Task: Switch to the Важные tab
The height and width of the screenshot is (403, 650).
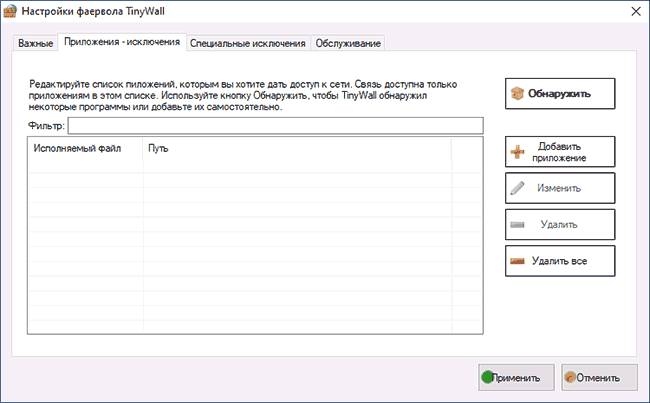Action: coord(36,43)
